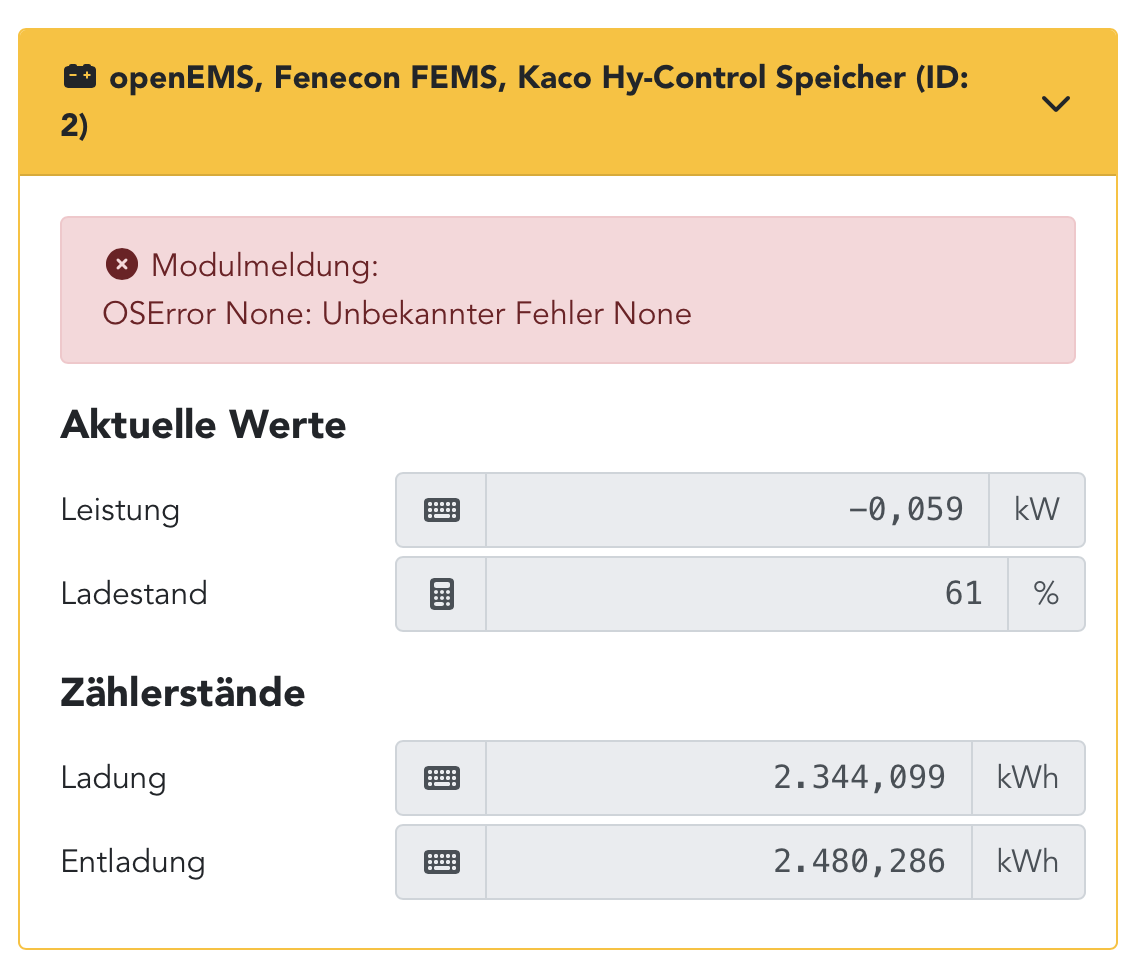1136x980 pixels.
Task: Click the keyboard icon beside Entladung
Action: tap(441, 862)
